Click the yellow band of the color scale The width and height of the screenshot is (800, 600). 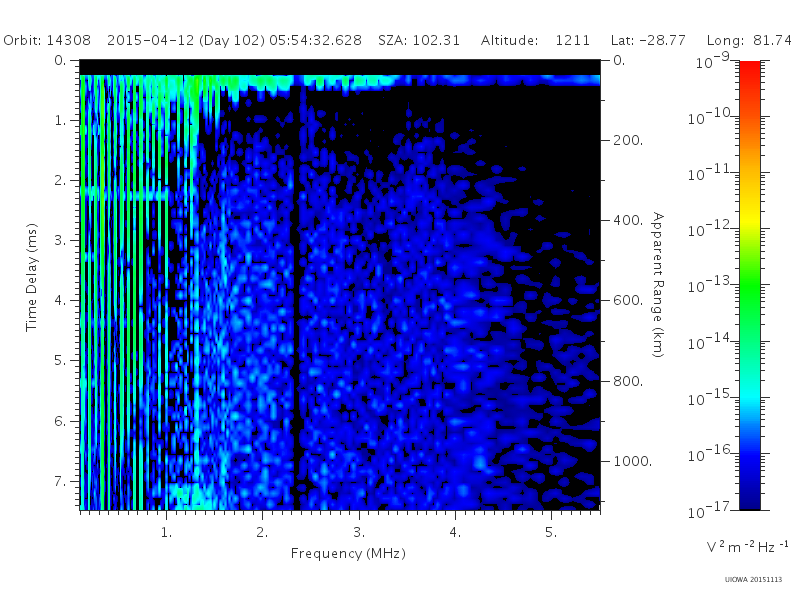tap(750, 219)
